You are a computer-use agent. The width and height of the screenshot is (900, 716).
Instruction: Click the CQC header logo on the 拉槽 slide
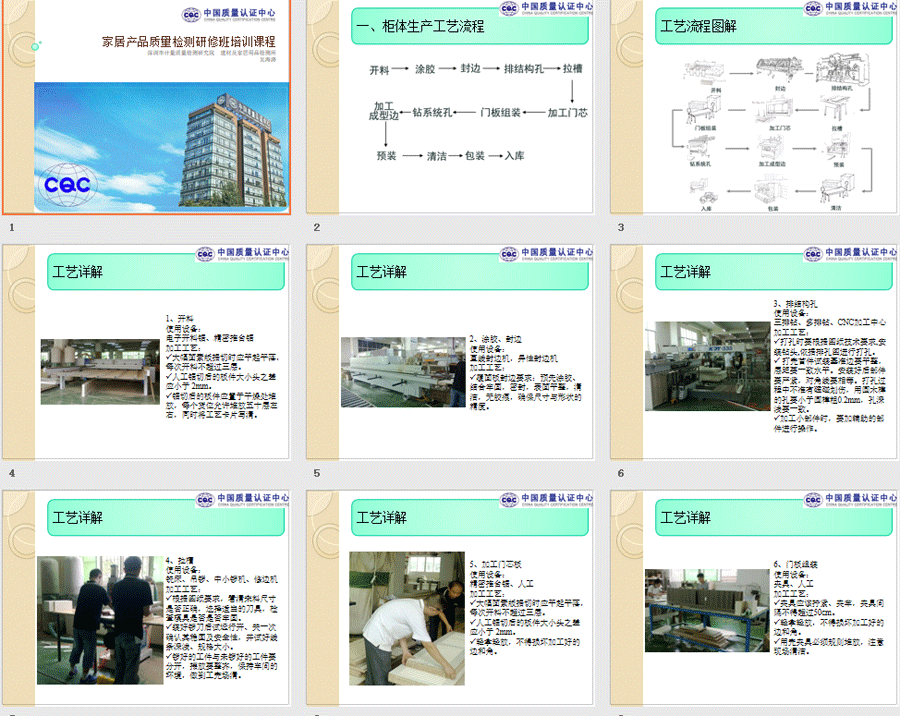point(243,501)
